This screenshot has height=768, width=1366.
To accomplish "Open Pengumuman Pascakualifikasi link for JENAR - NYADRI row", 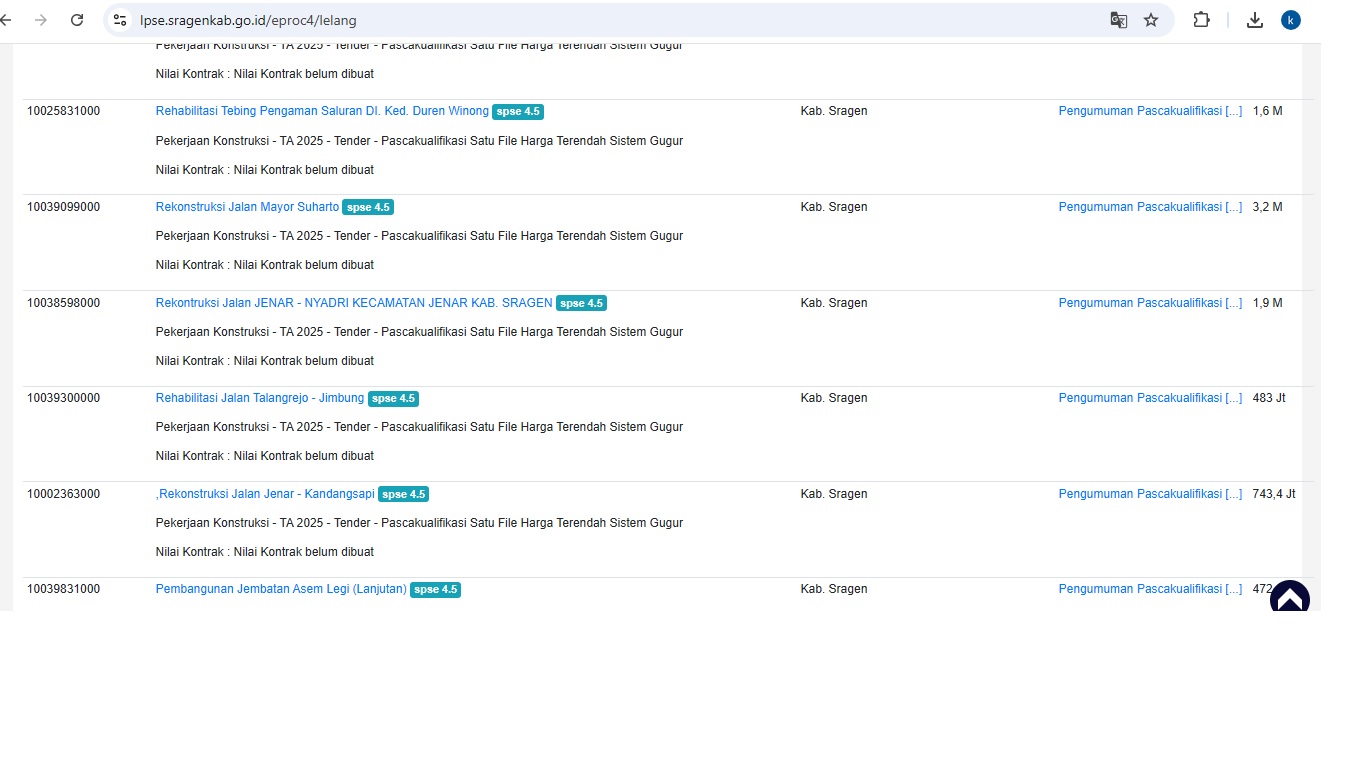I will (1150, 303).
